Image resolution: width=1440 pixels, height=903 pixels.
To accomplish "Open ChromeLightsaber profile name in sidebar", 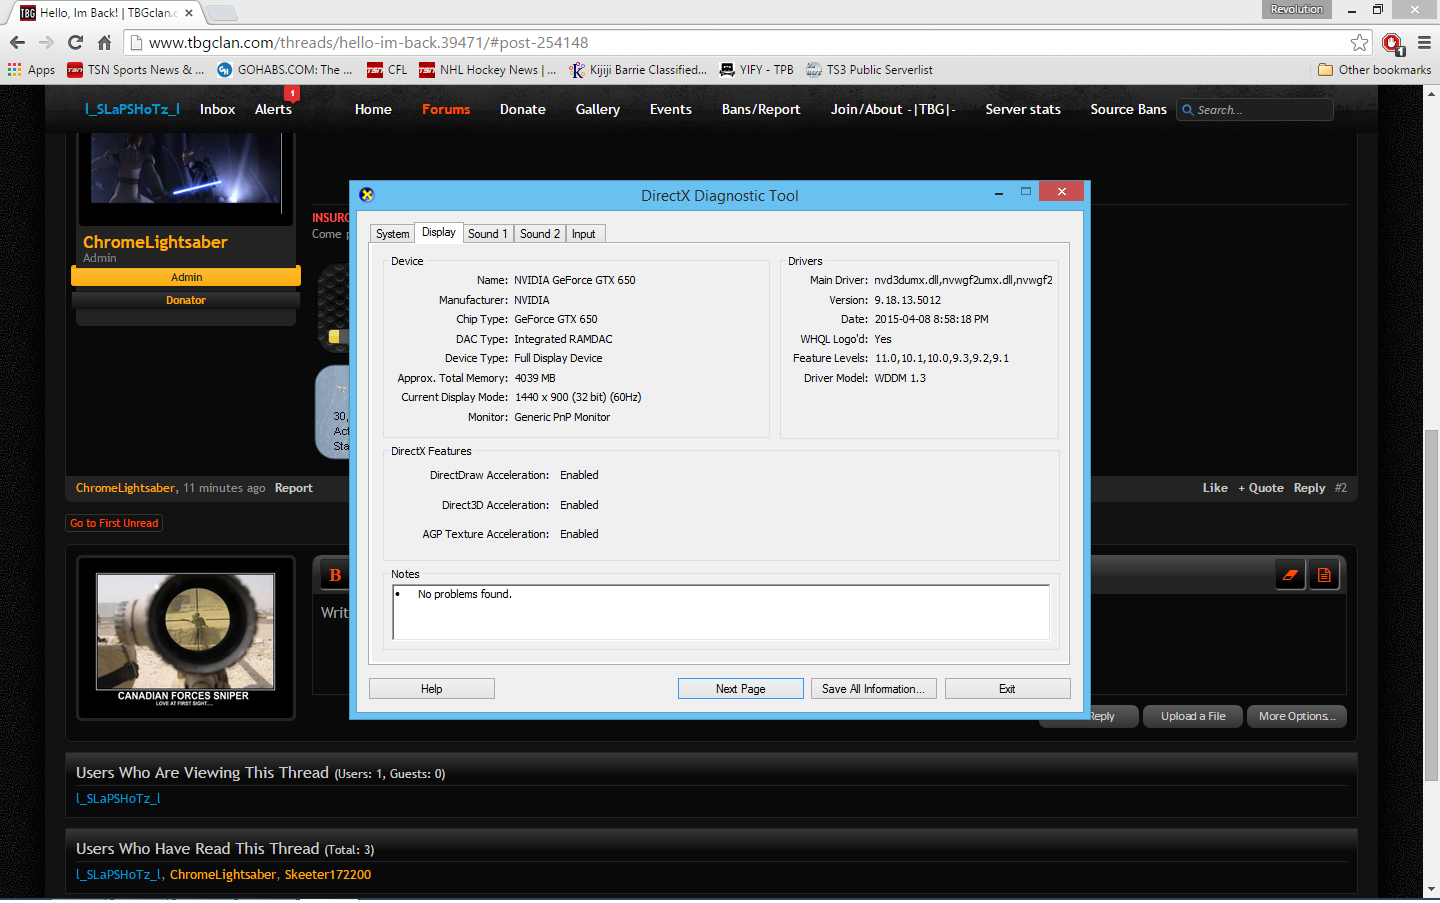I will coord(155,242).
